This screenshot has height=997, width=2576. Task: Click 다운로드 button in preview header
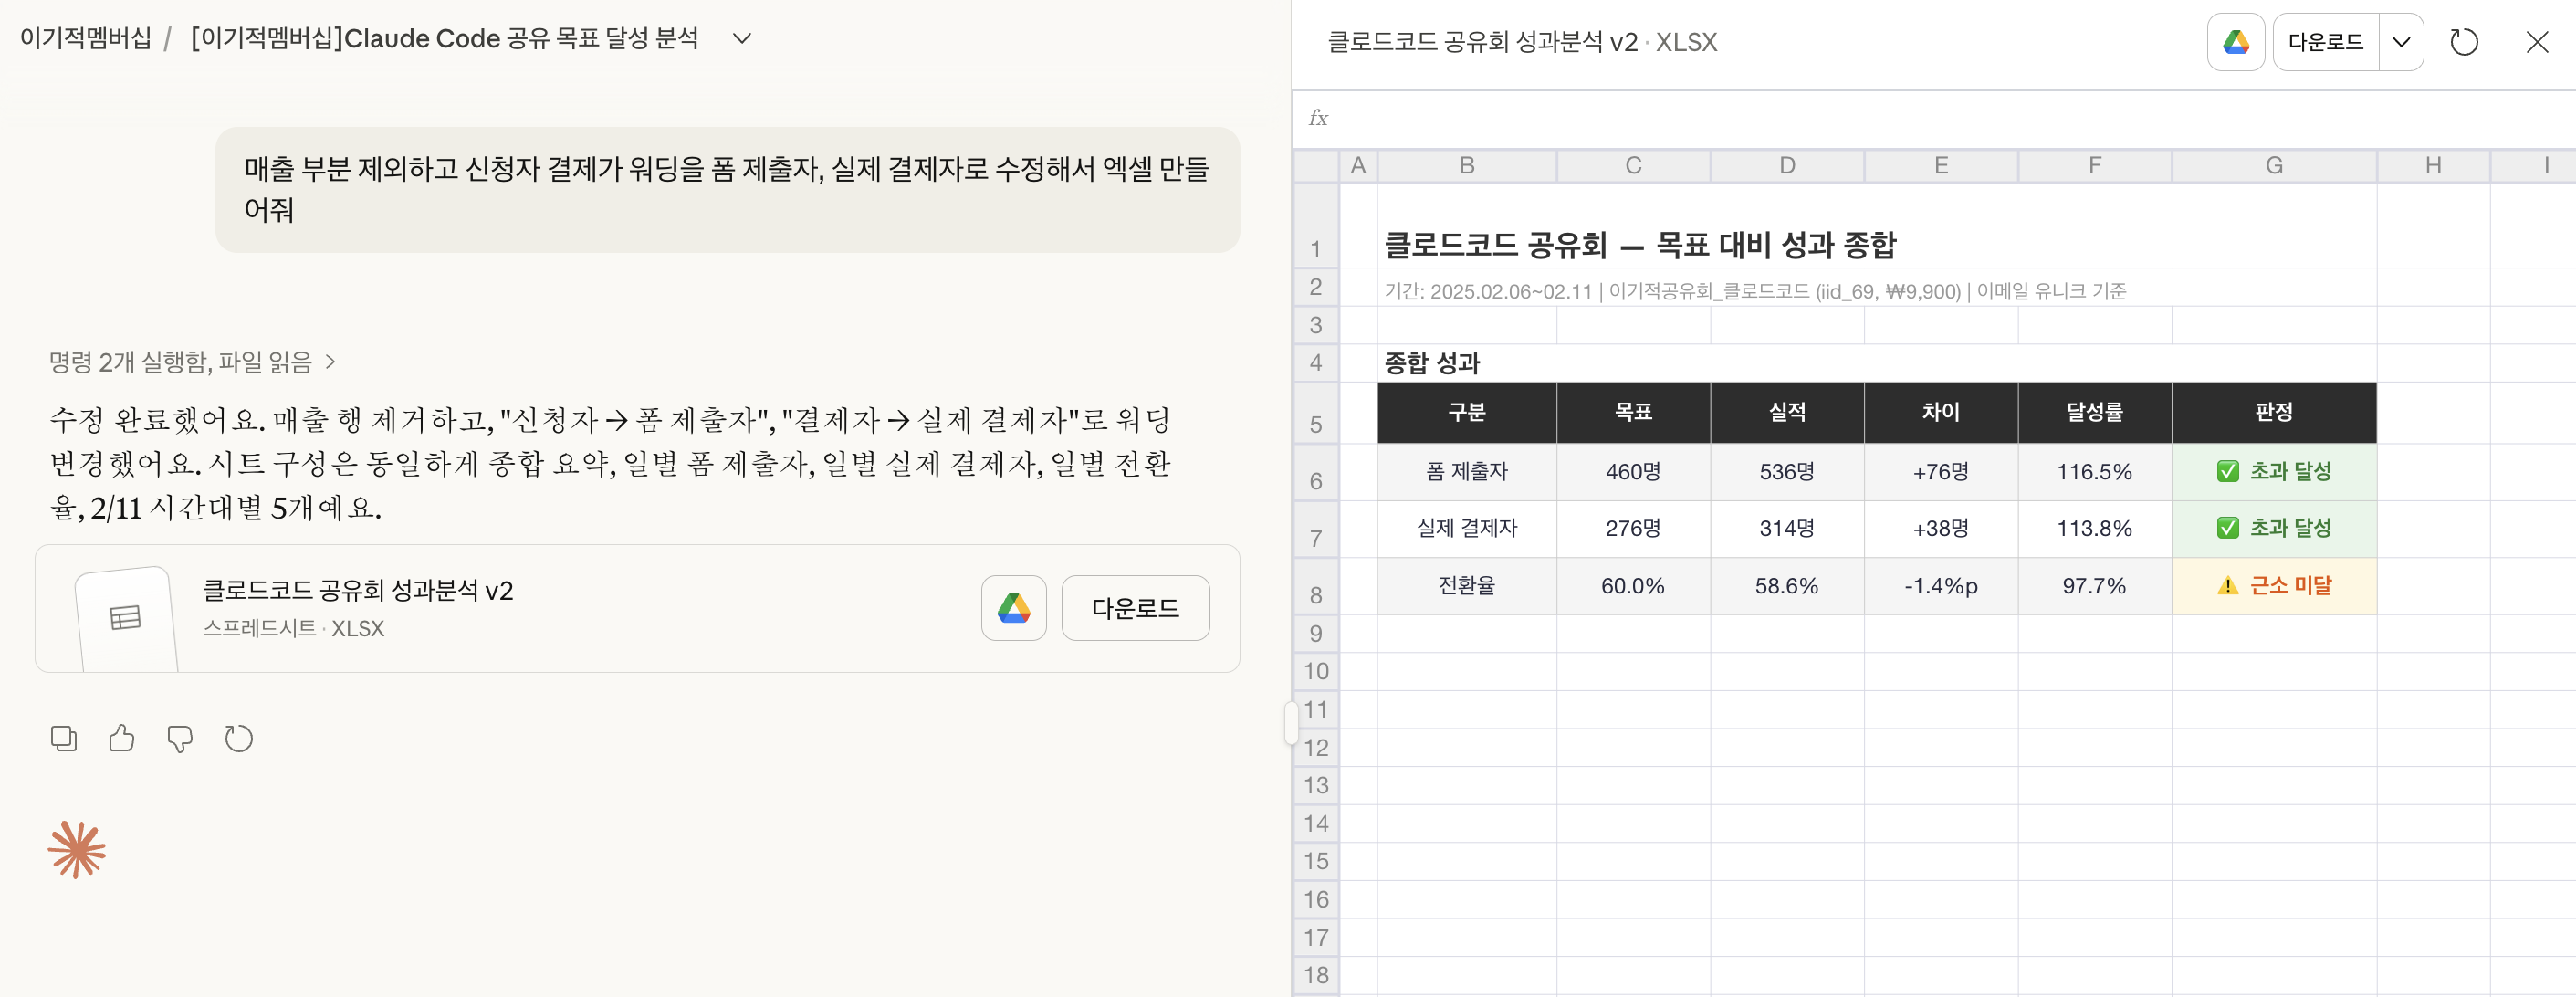(2325, 42)
